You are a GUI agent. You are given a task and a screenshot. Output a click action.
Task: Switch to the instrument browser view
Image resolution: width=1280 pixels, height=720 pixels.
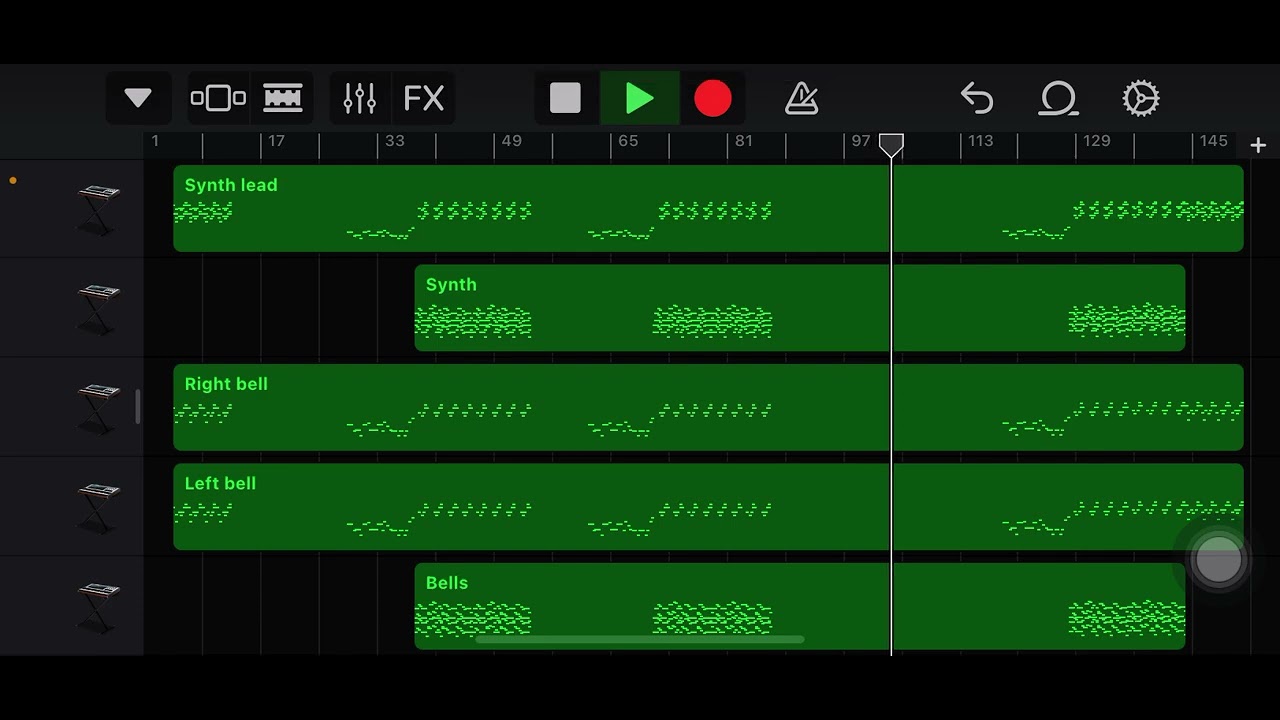(x=218, y=98)
